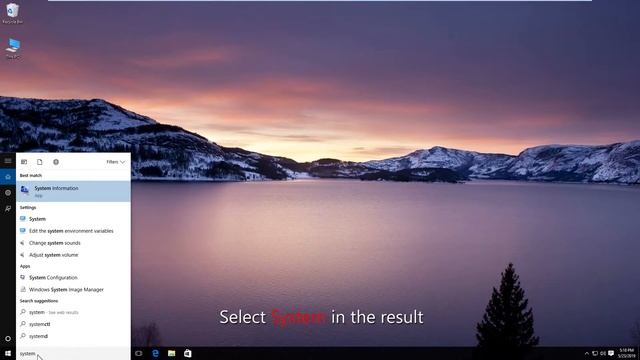This screenshot has height=360, width=640.
Task: Launch Microsoft Edge from the taskbar
Action: 156,353
